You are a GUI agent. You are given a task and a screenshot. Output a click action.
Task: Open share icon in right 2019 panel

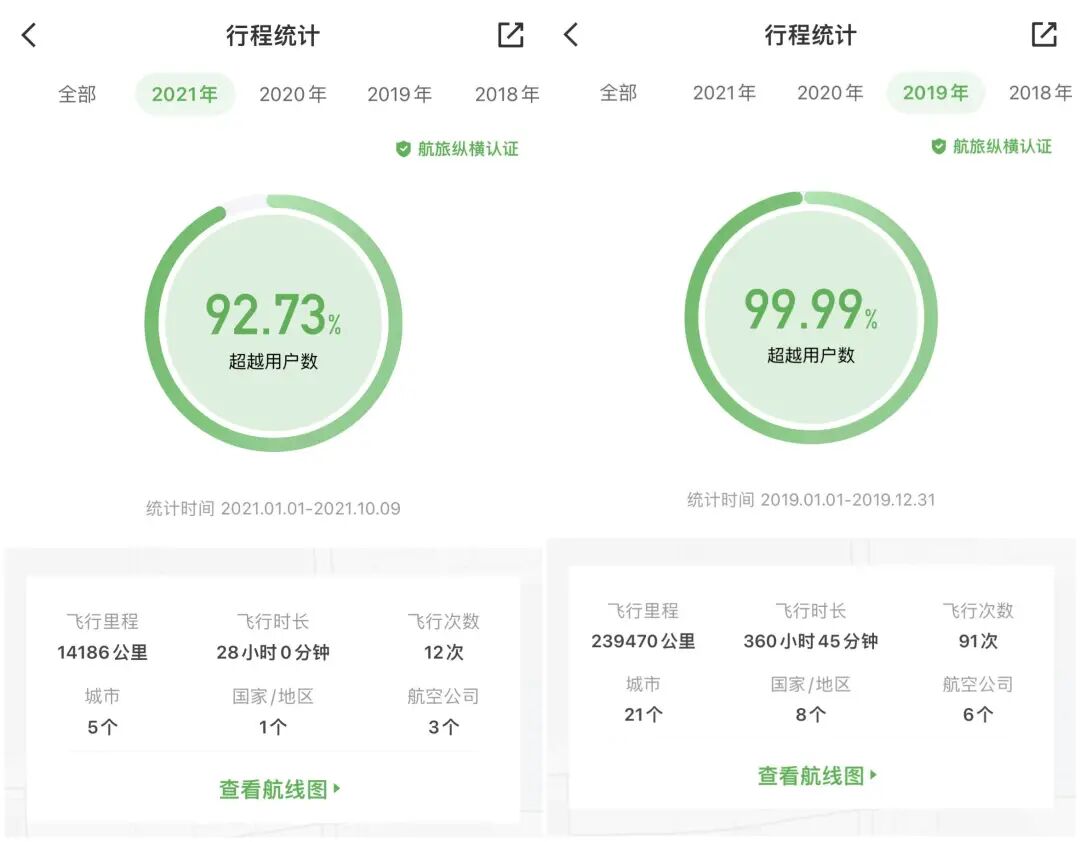point(1043,34)
